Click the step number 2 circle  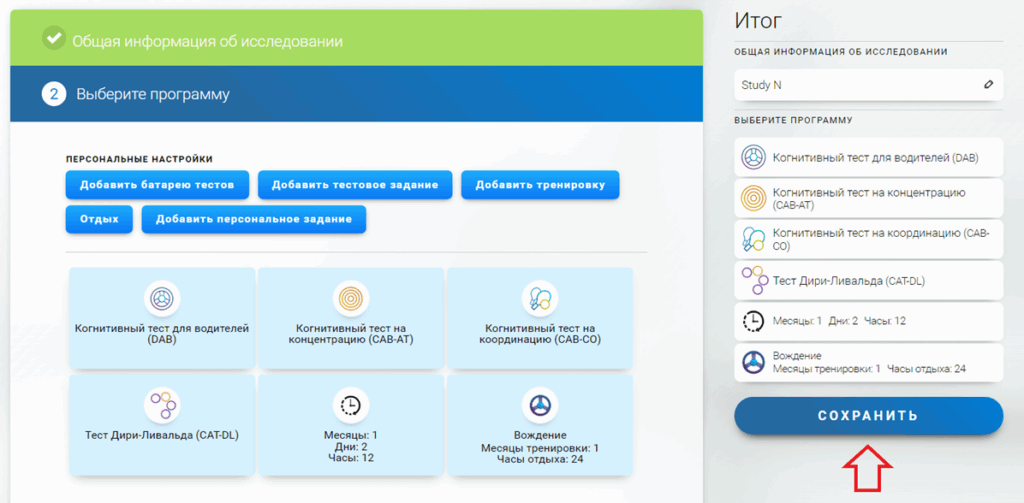pyautogui.click(x=53, y=94)
